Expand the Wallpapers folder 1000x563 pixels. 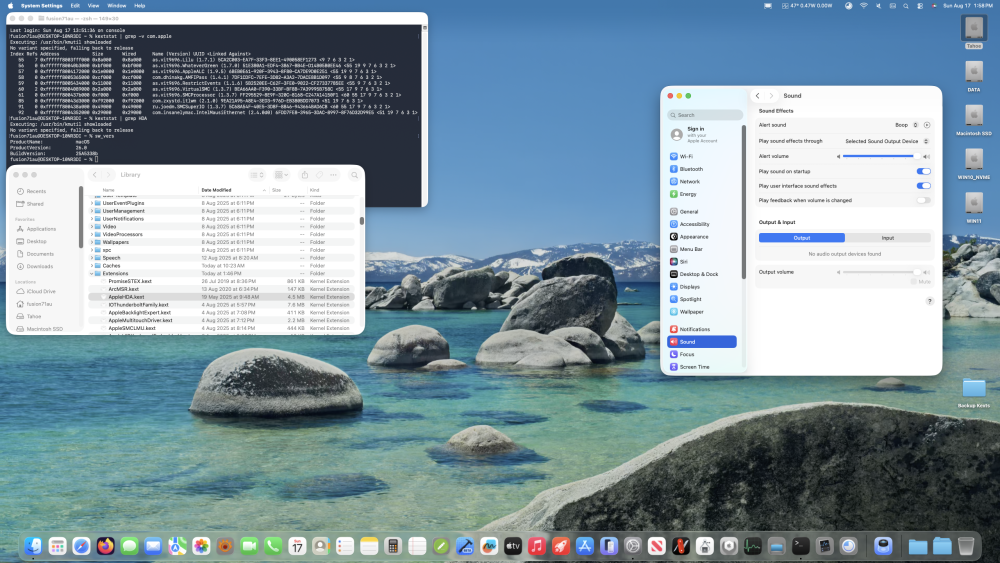(x=92, y=242)
